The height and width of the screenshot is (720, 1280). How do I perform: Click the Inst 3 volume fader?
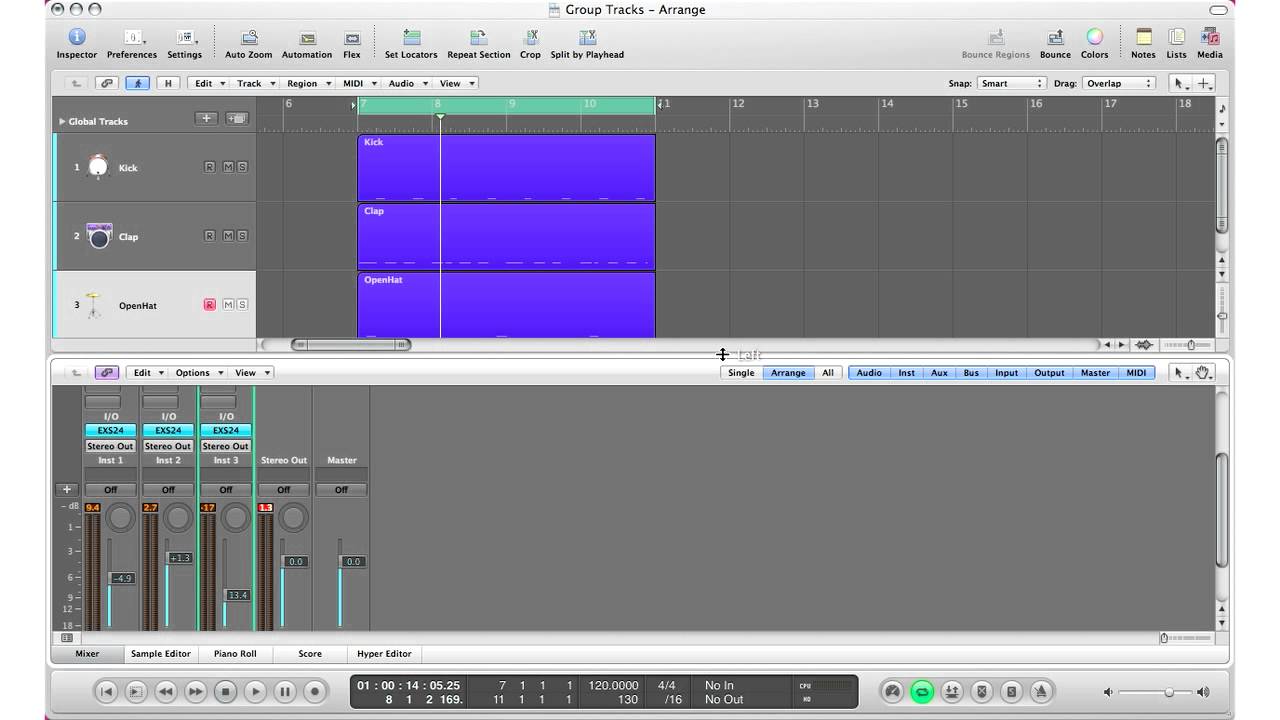point(237,595)
